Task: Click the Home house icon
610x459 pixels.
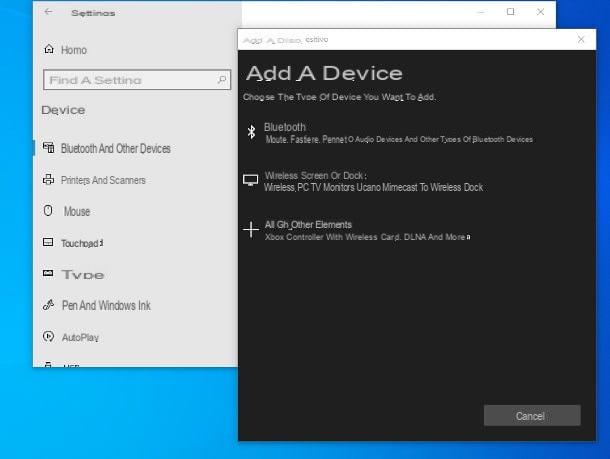Action: click(x=49, y=49)
